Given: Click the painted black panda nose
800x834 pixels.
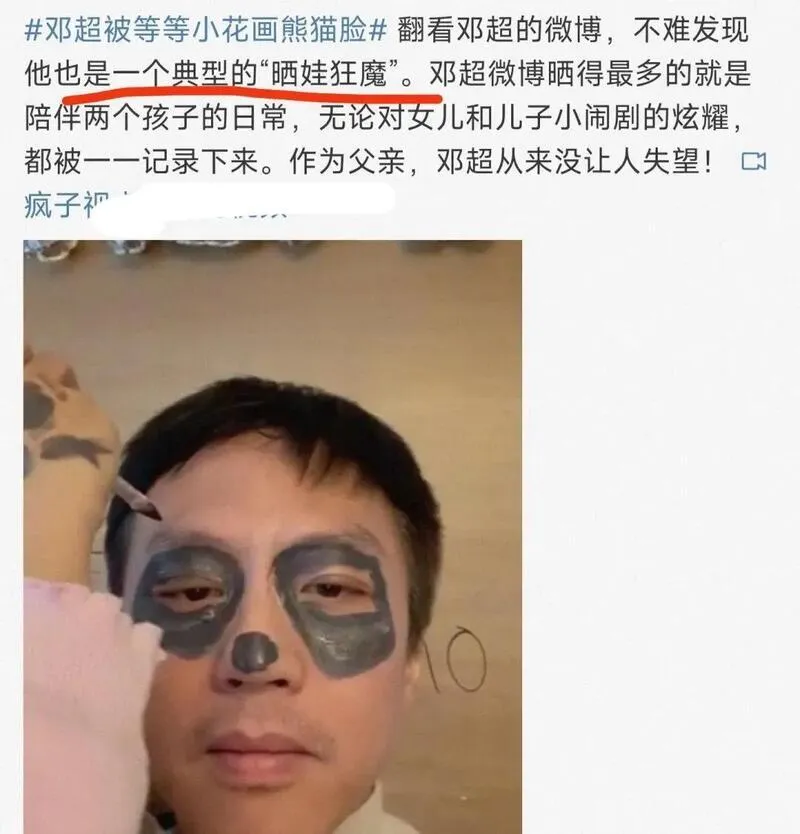Looking at the screenshot, I should pos(254,653).
